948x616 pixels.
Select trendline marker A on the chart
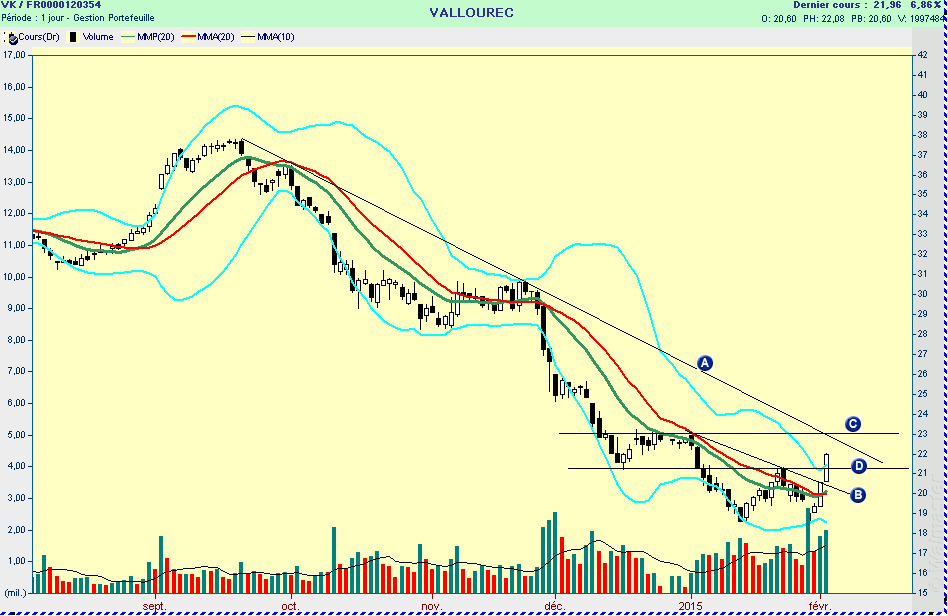704,363
